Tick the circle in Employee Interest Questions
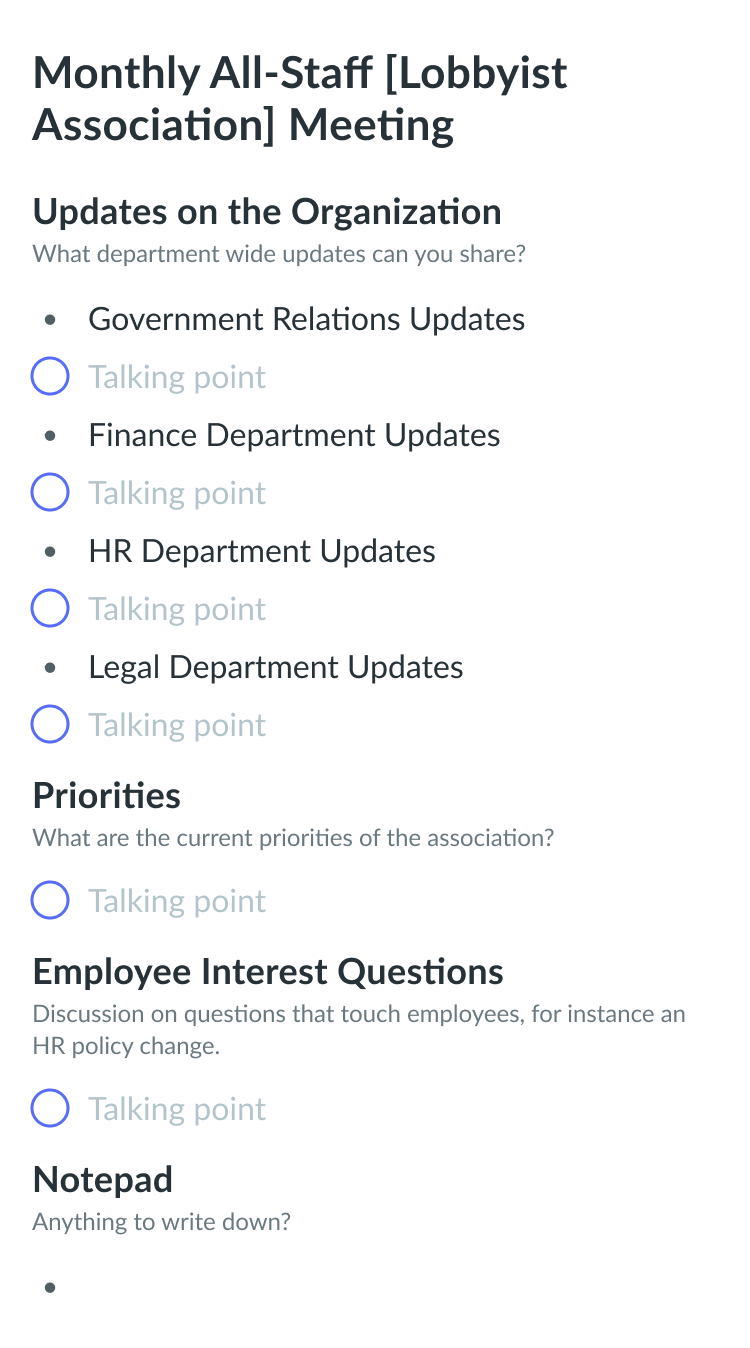Image resolution: width=750 pixels, height=1348 pixels. point(50,1109)
